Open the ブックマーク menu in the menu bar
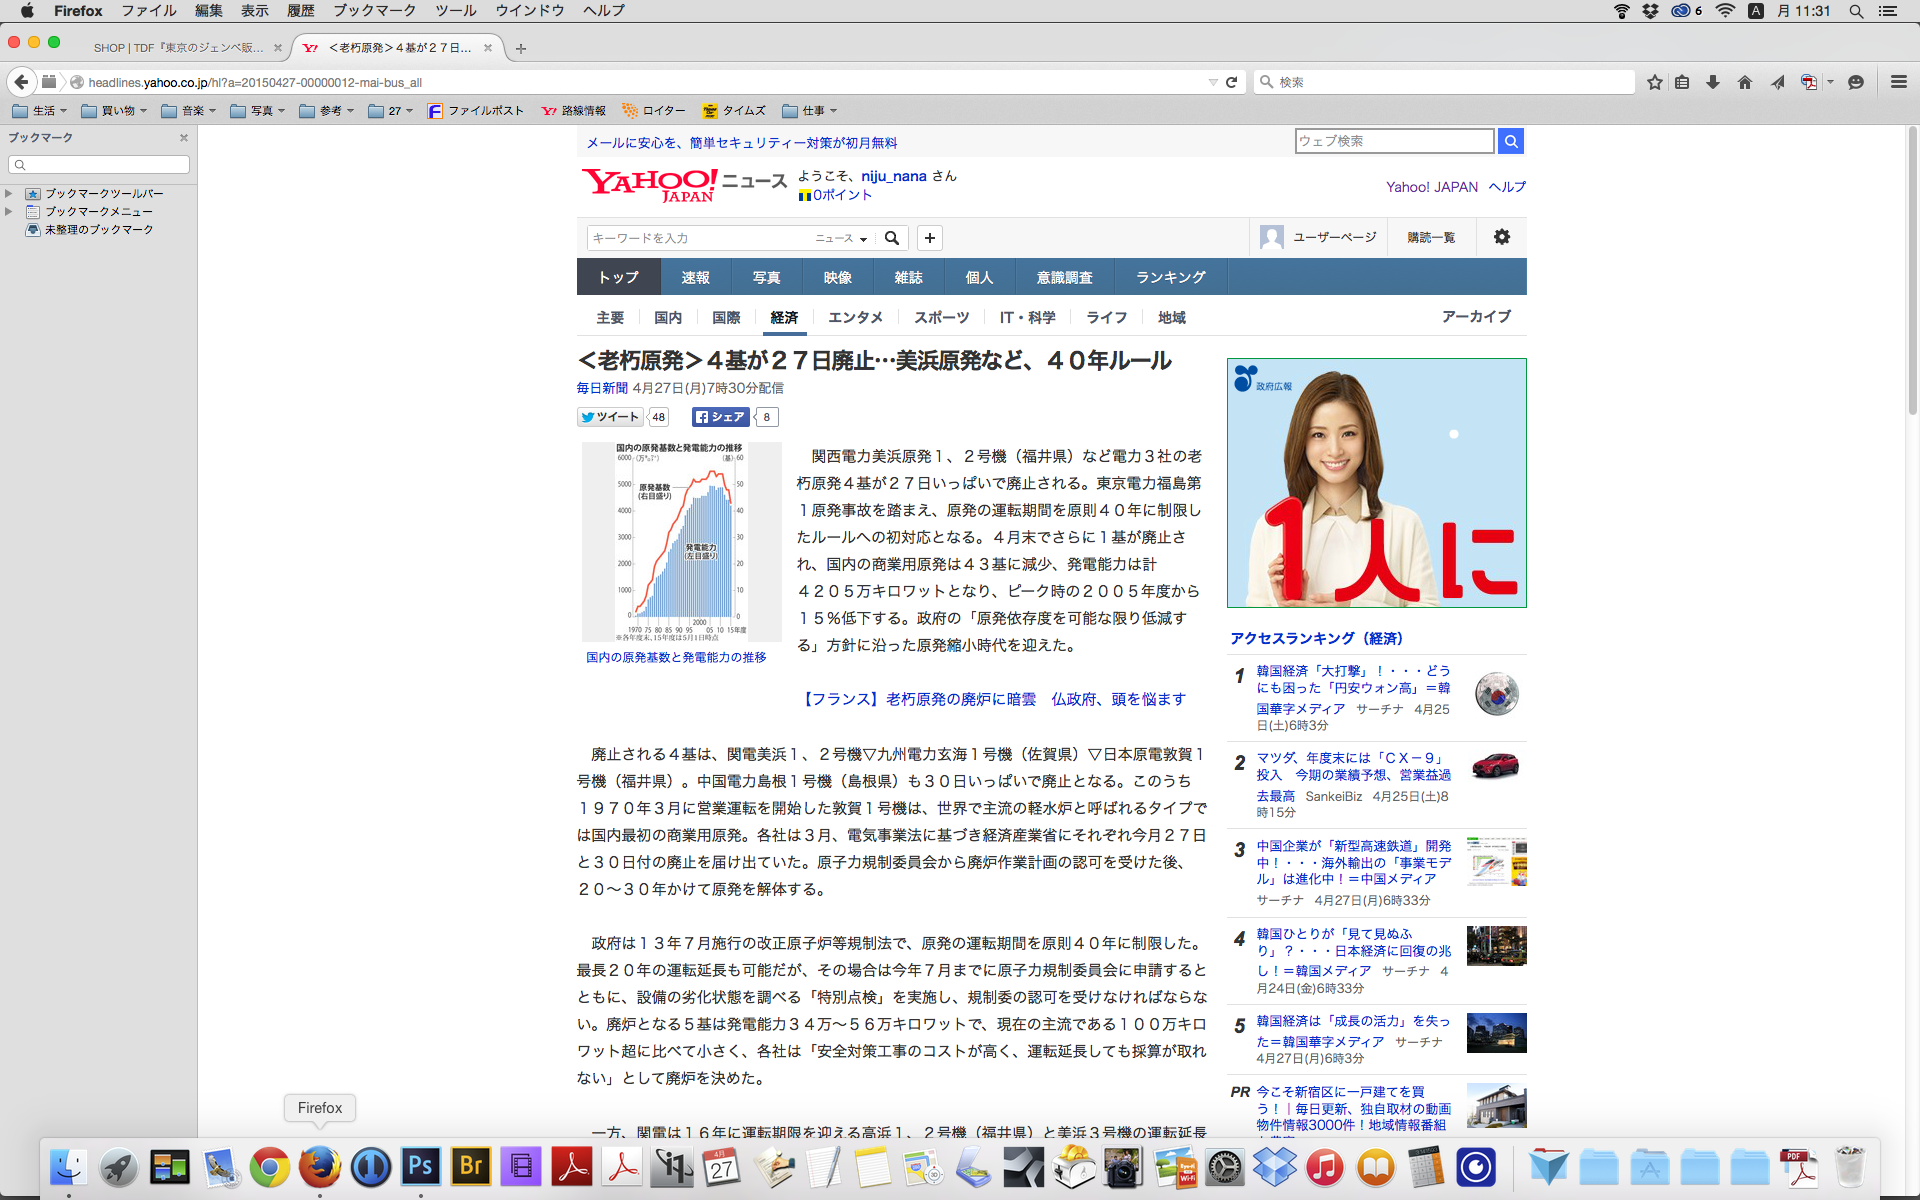Screen dimensions: 1920x1200 (374, 11)
